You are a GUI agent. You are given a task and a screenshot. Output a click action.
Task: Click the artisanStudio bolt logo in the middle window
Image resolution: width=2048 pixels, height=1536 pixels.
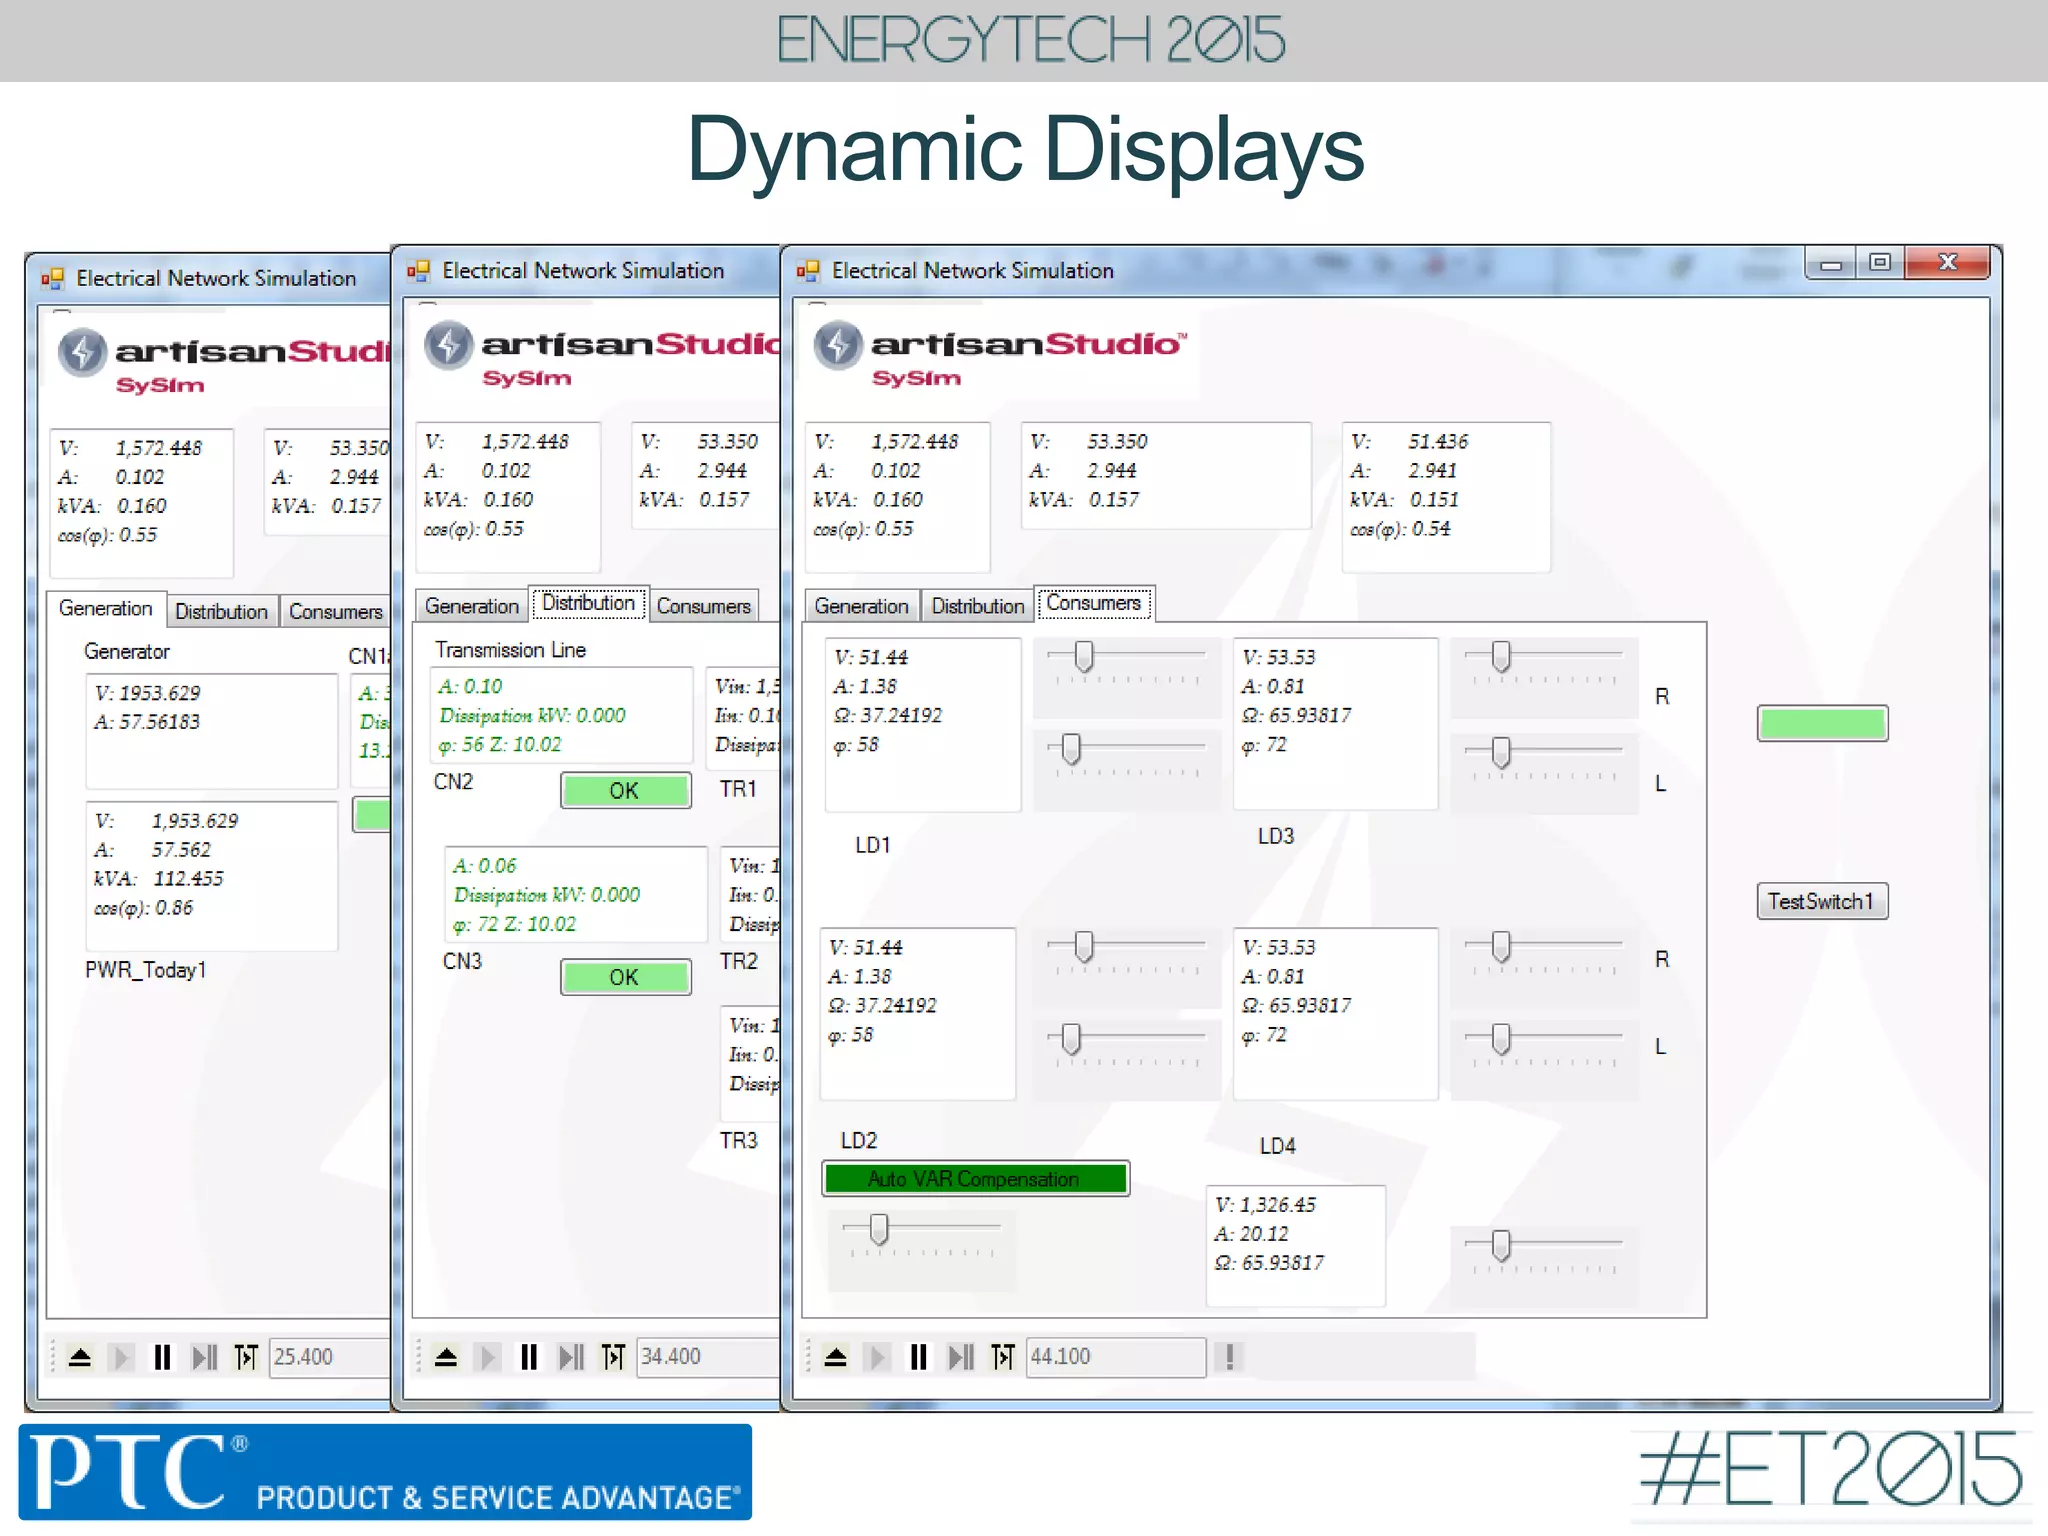tap(449, 346)
